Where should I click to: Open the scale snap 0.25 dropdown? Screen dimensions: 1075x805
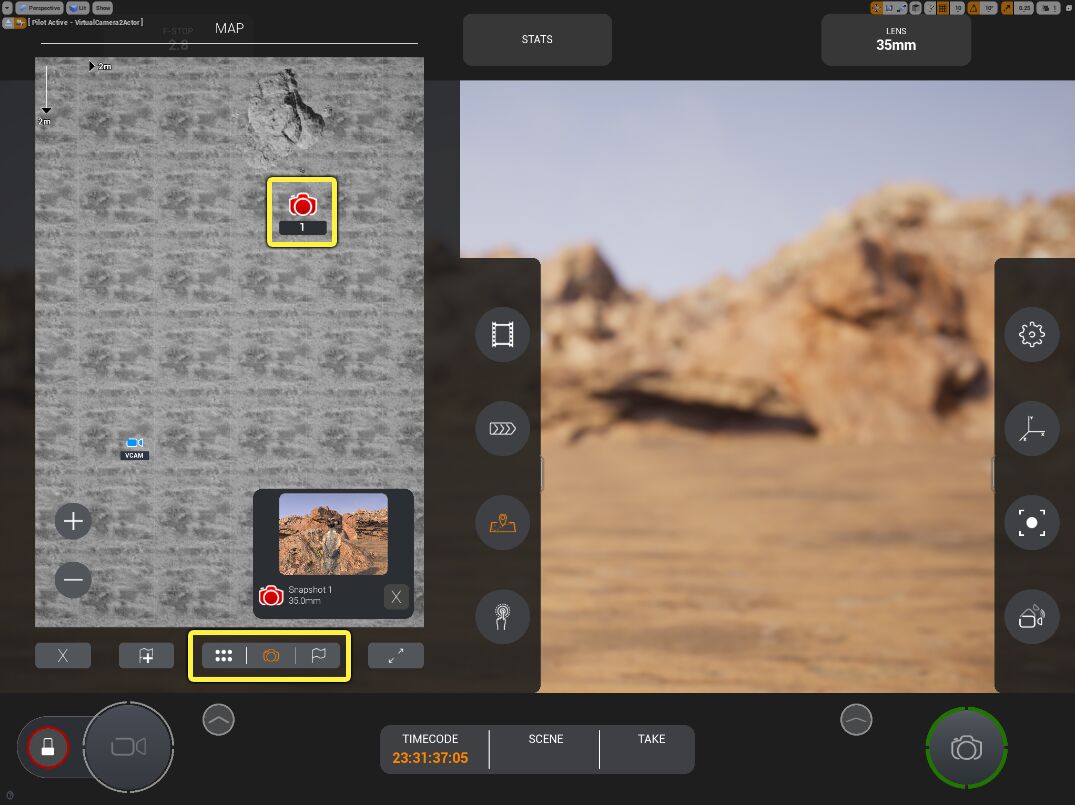point(1024,8)
